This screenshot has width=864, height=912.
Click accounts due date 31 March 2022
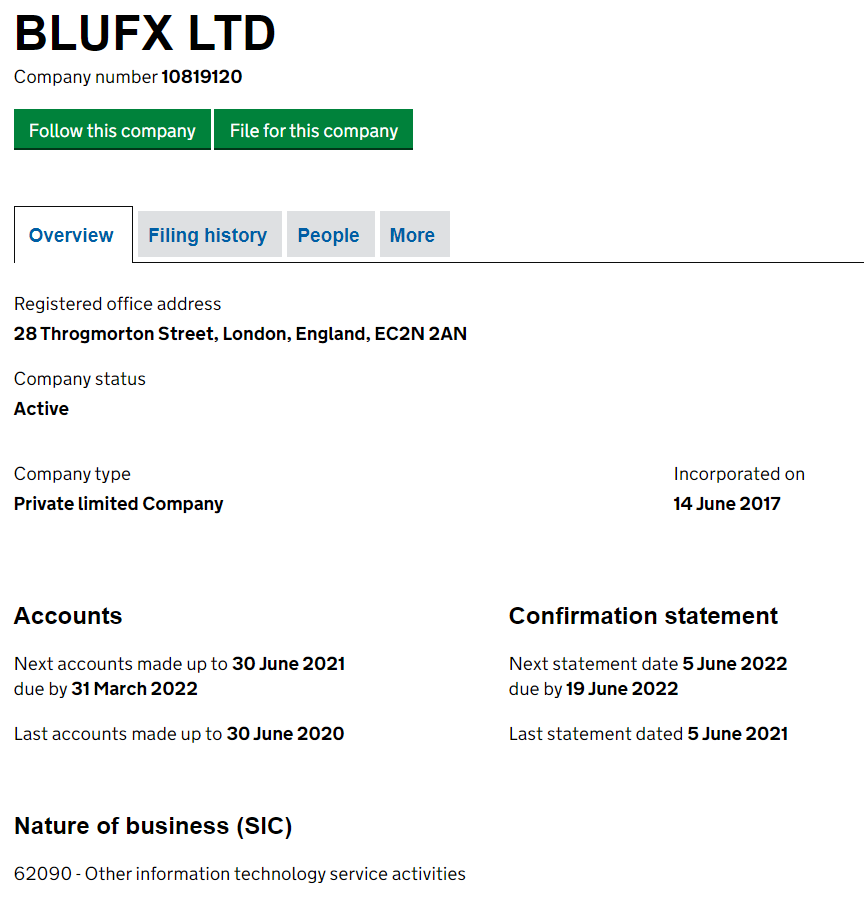[134, 689]
